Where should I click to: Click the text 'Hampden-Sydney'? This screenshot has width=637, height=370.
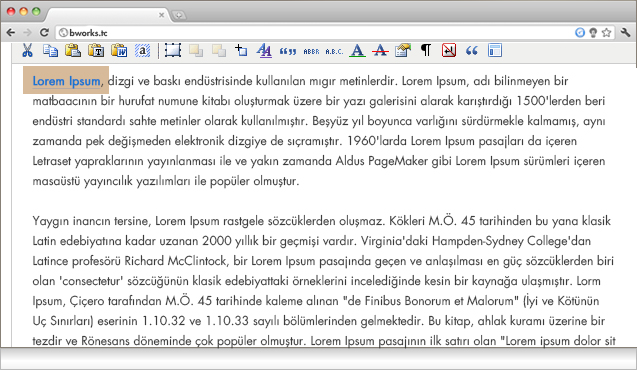click(x=478, y=241)
